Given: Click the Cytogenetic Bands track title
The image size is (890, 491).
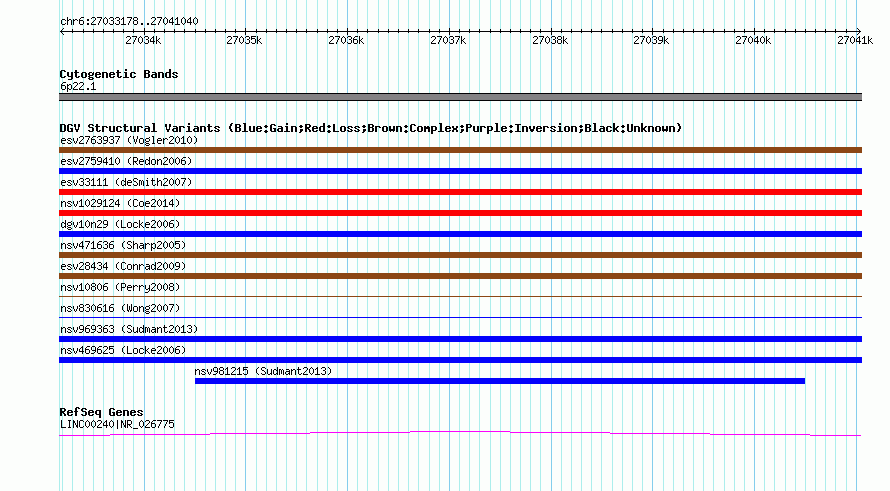Looking at the screenshot, I should pyautogui.click(x=119, y=74).
